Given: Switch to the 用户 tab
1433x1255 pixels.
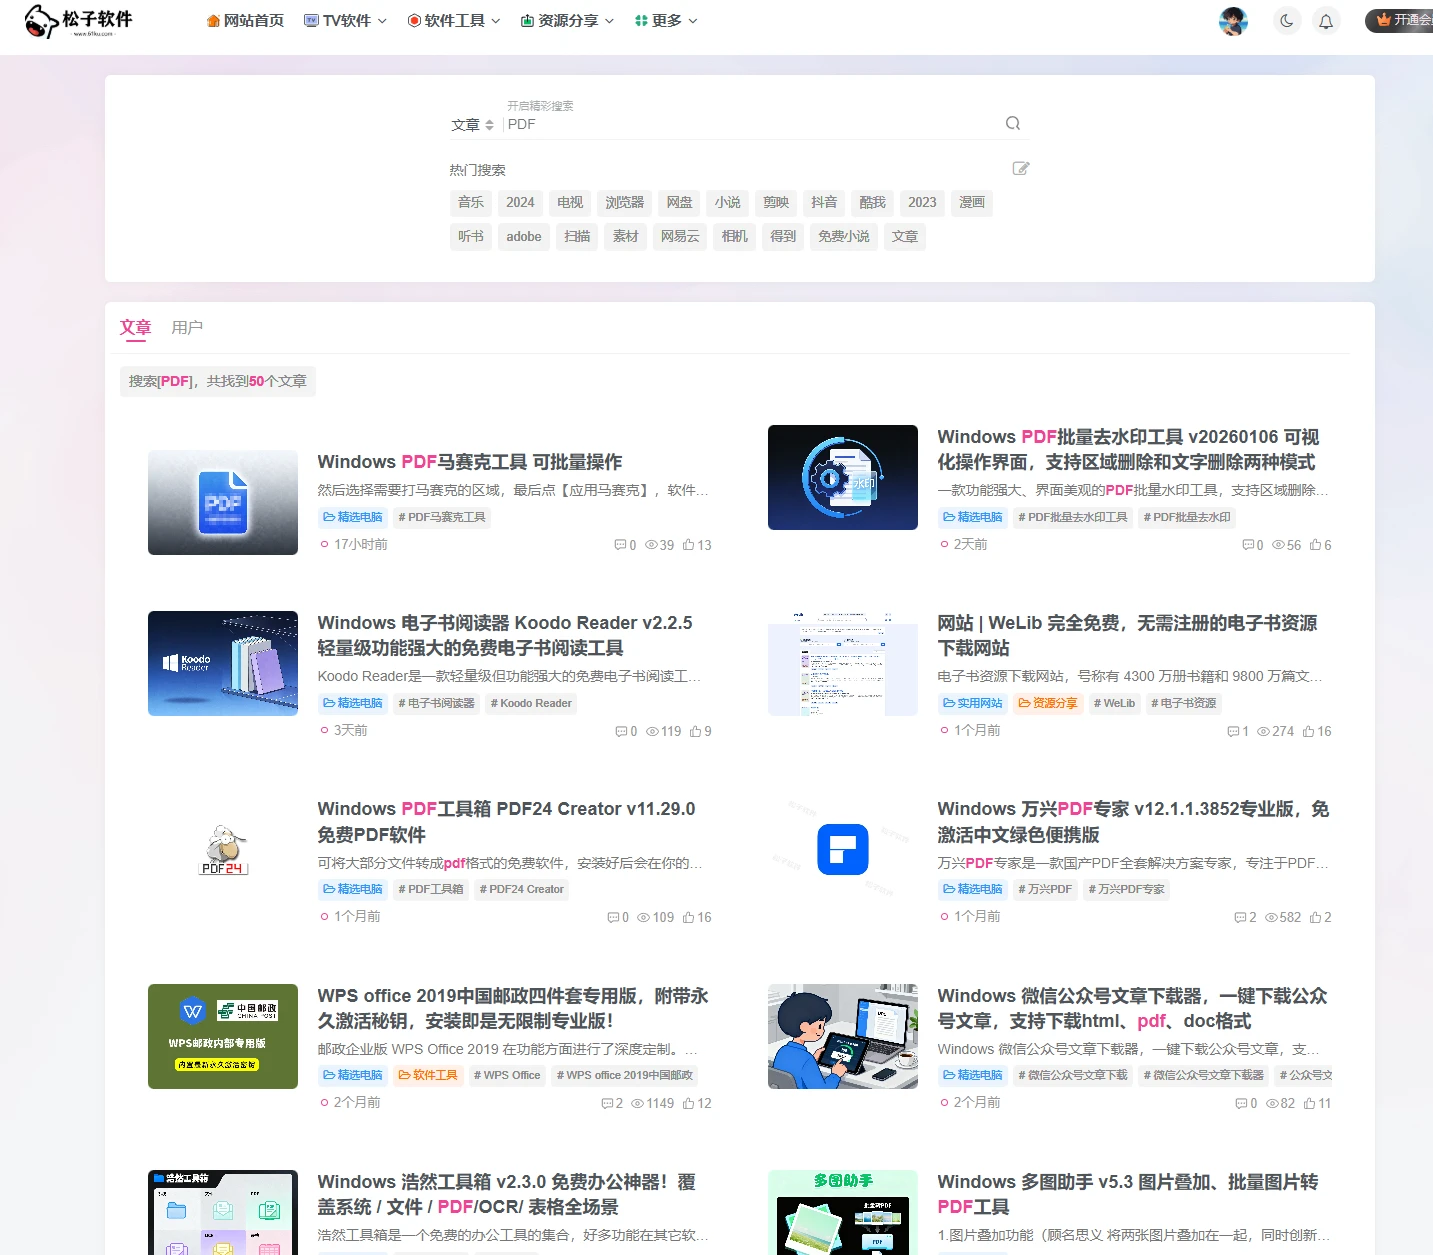Looking at the screenshot, I should pyautogui.click(x=187, y=328).
